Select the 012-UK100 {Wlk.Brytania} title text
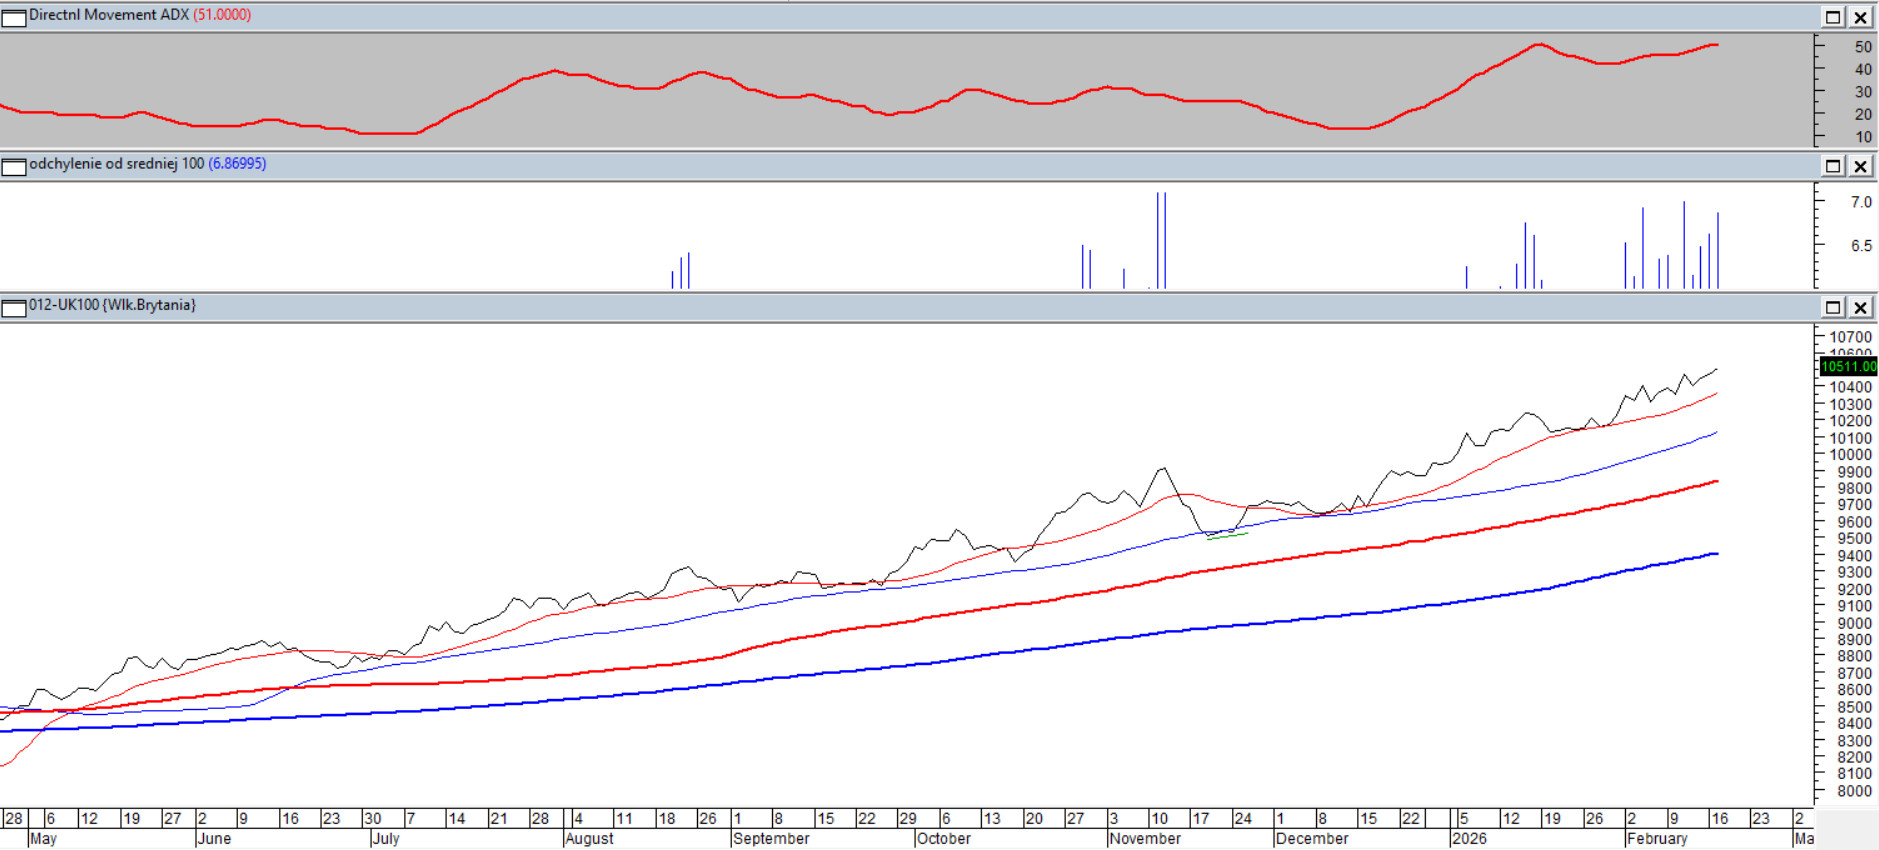 coord(112,305)
